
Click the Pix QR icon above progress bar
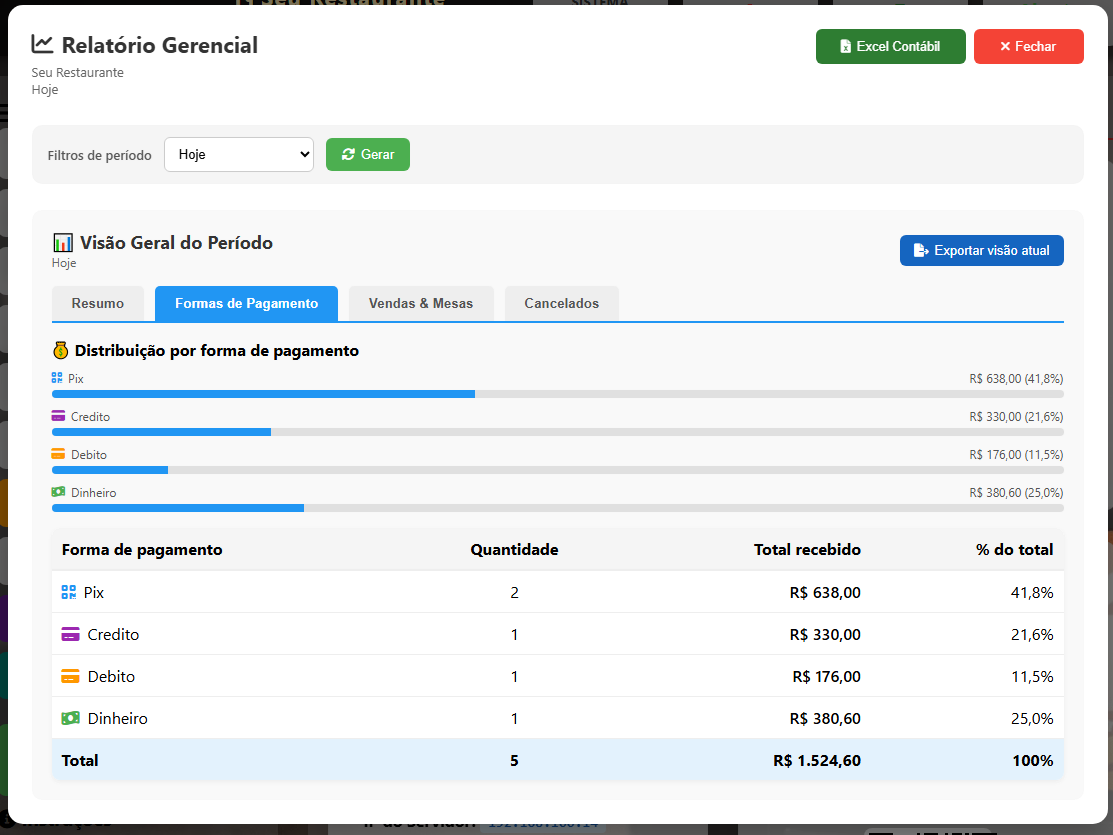(57, 378)
